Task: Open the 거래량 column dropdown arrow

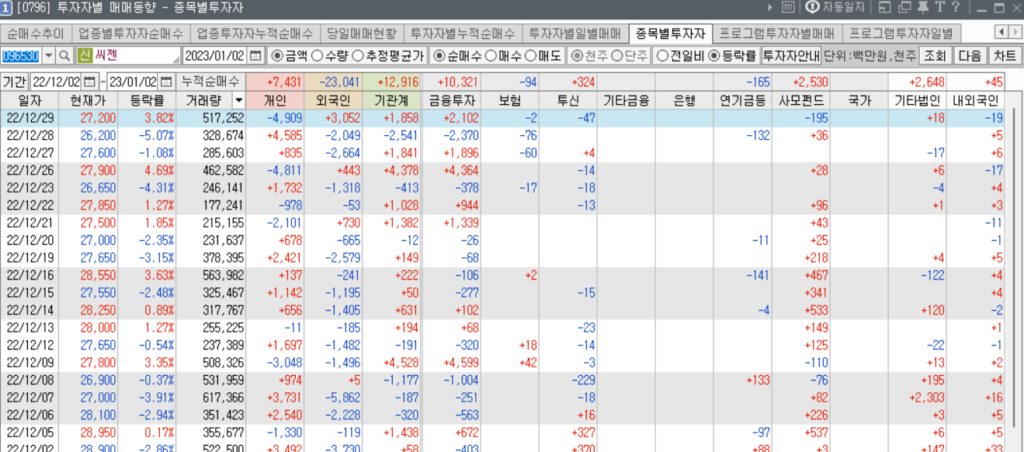Action: 237,101
